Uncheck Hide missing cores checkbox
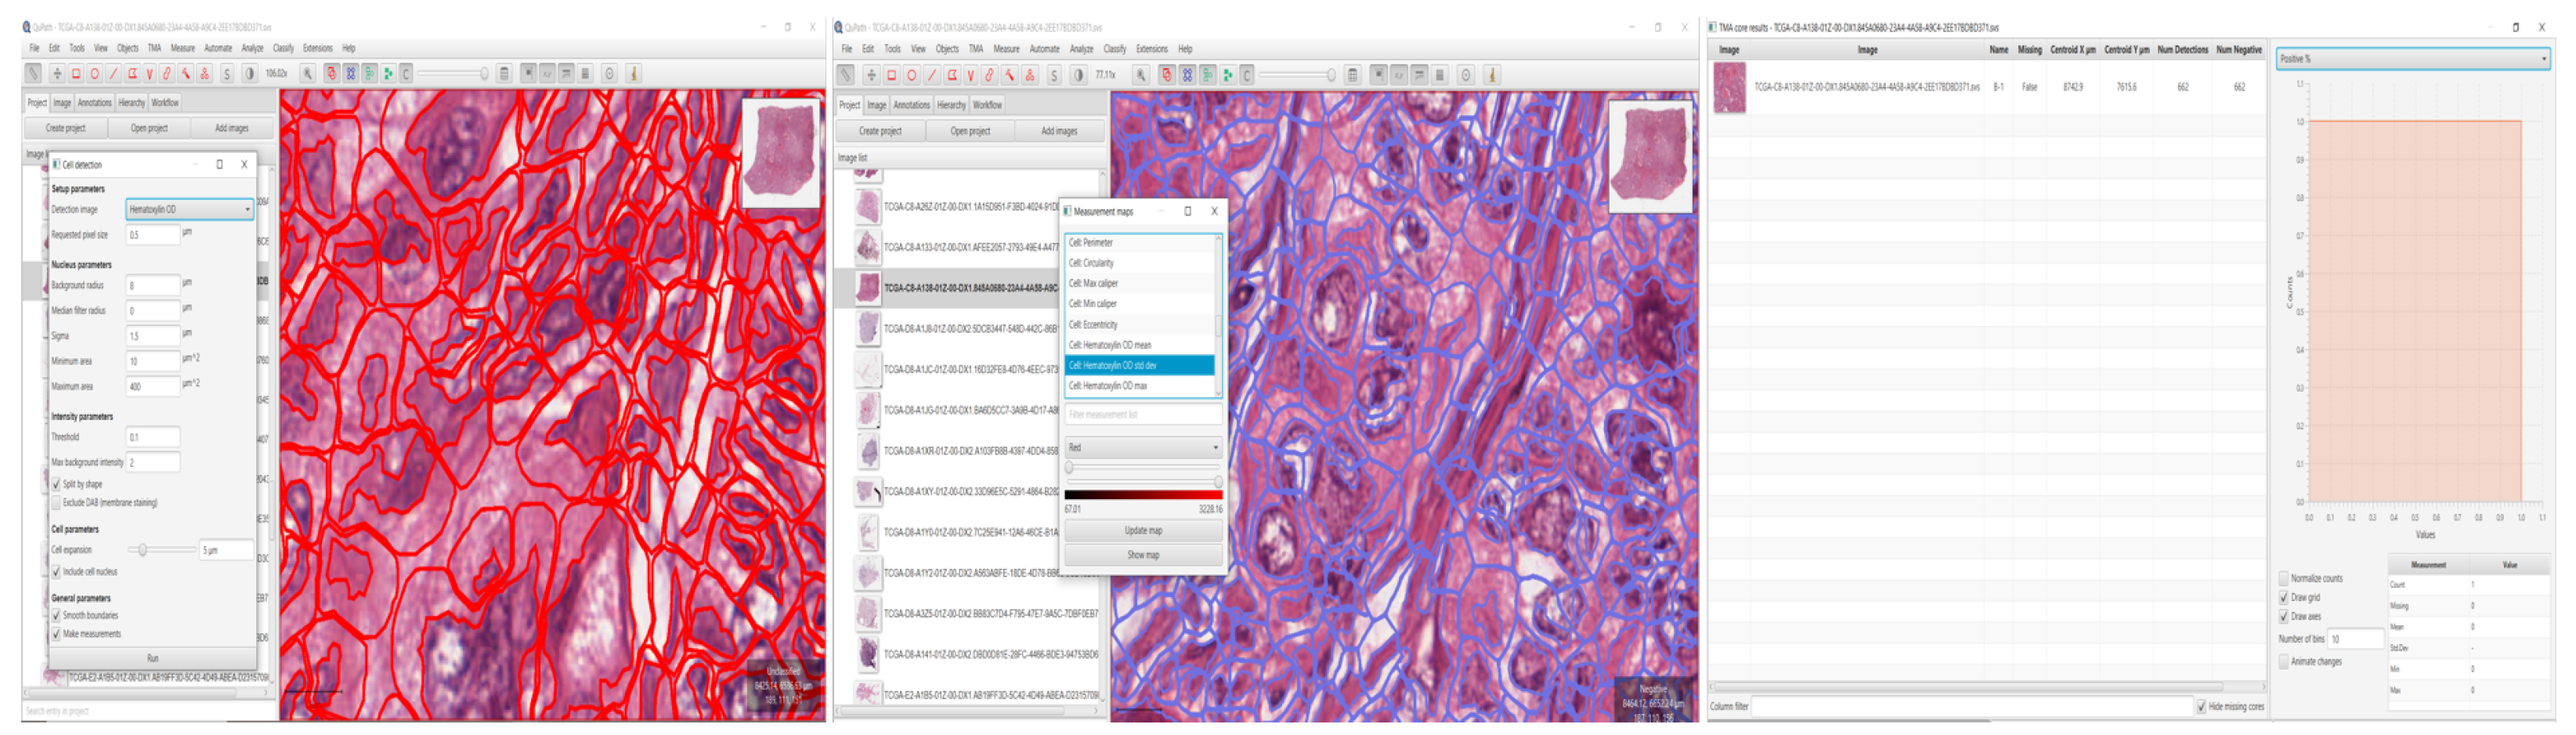 coord(2201,707)
